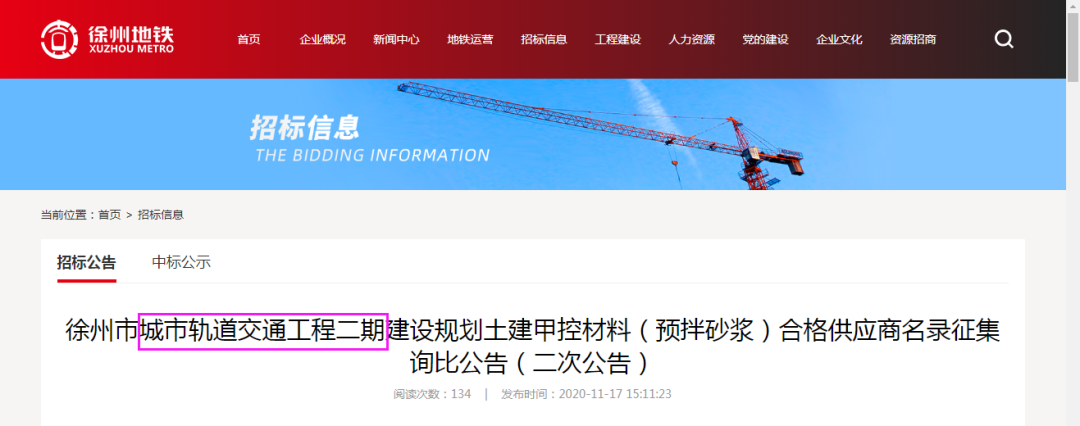
Task: Choose 工程建设 from the header menu
Action: pyautogui.click(x=618, y=39)
